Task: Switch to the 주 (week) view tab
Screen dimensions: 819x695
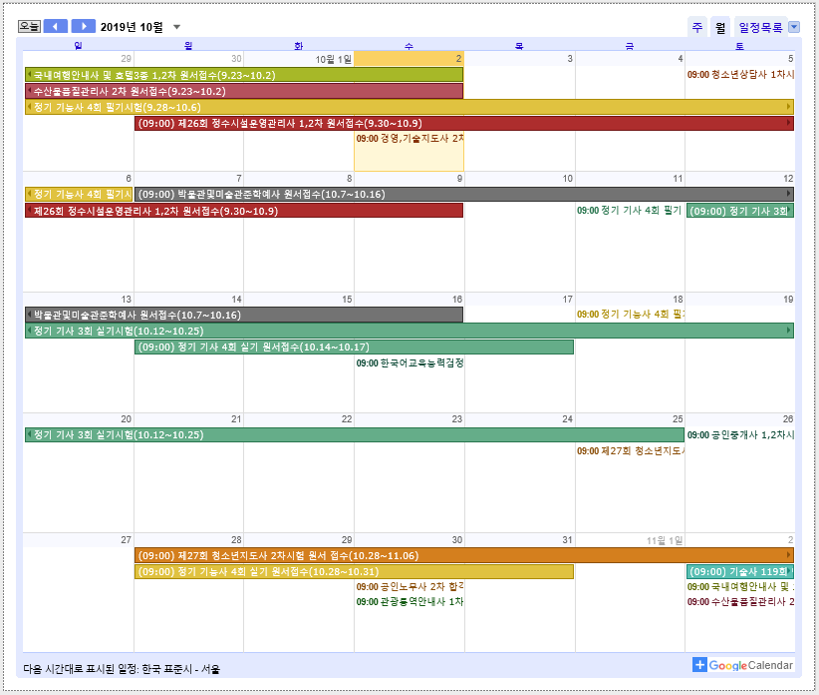Action: tap(697, 28)
